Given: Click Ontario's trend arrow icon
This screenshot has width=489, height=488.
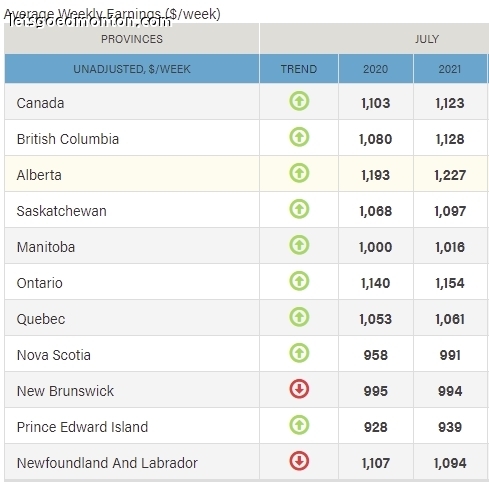Looking at the screenshot, I should [x=299, y=281].
